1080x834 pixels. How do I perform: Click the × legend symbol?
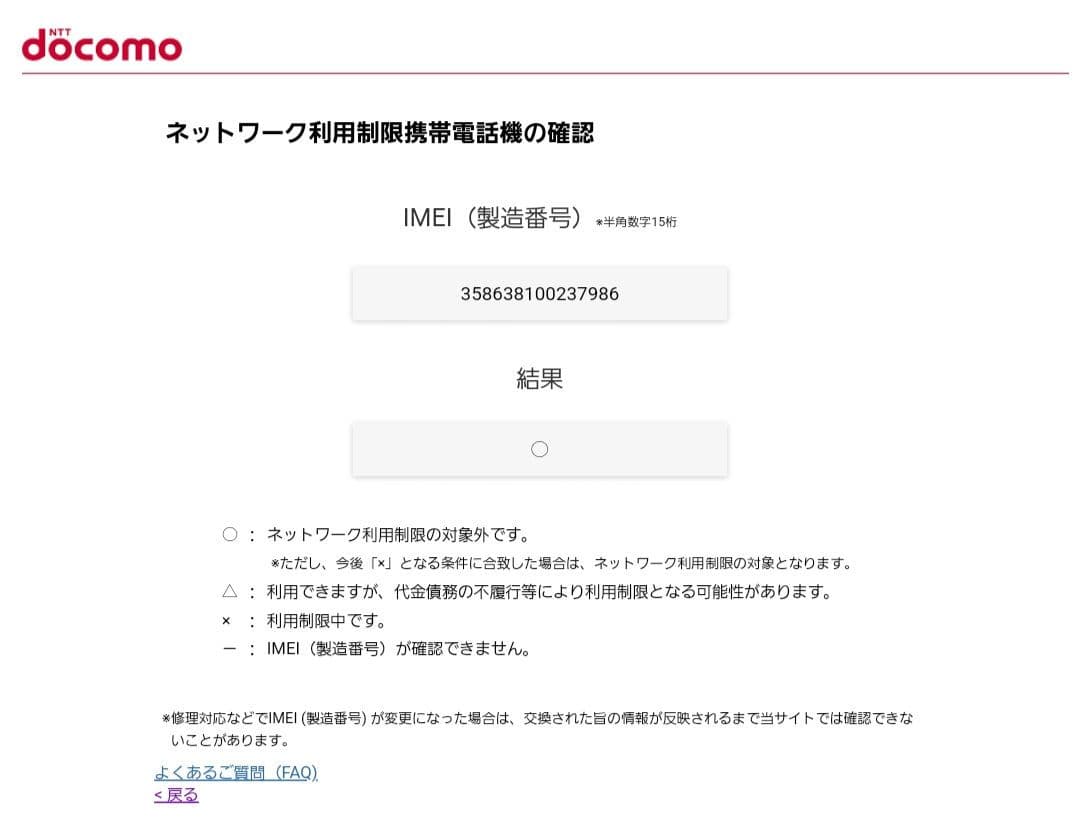[228, 619]
